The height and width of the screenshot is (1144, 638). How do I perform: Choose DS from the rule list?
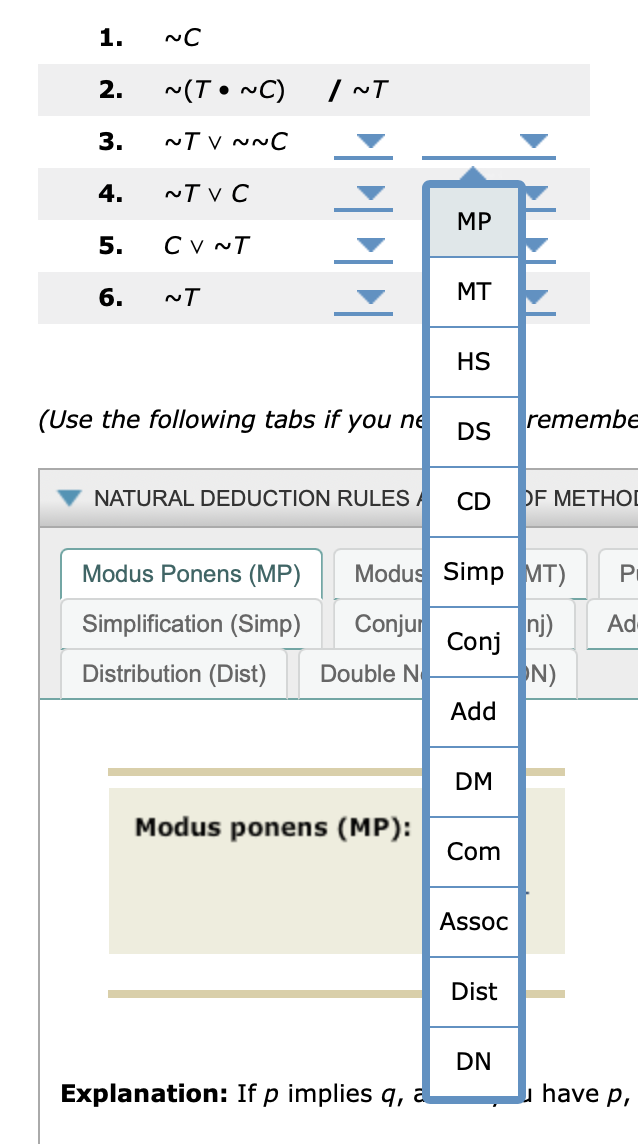(473, 431)
